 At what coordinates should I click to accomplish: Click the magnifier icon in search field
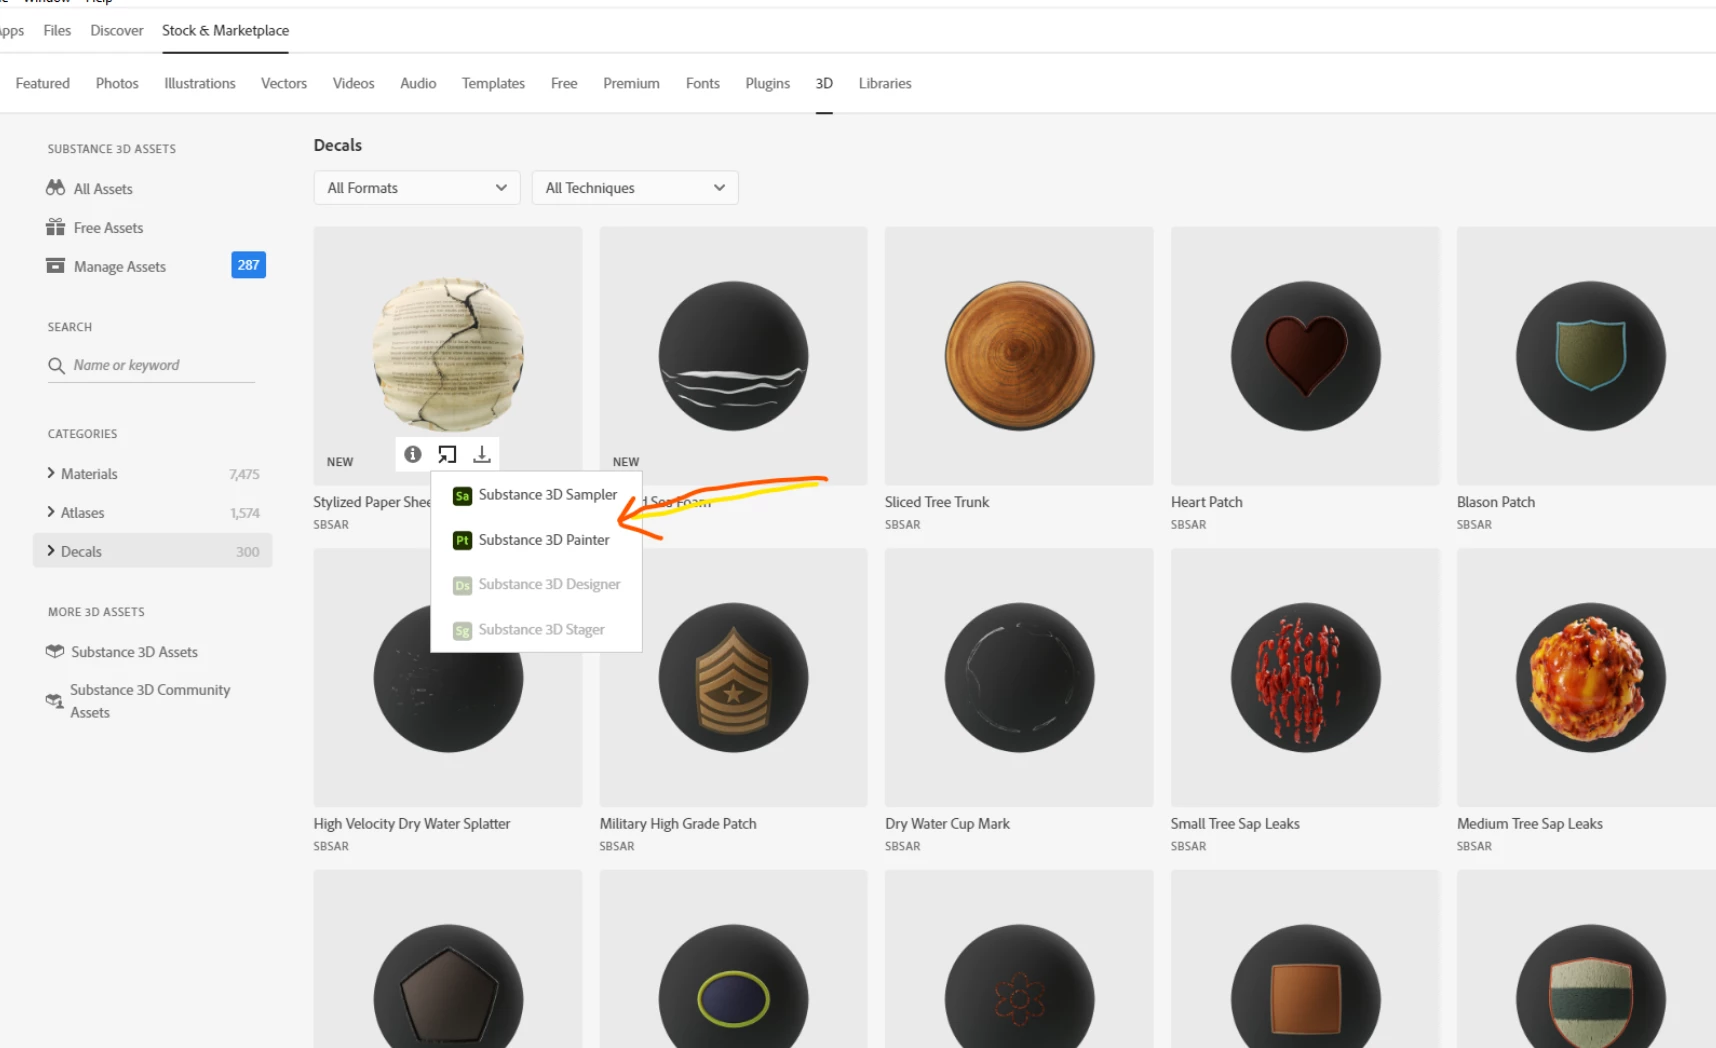point(56,366)
